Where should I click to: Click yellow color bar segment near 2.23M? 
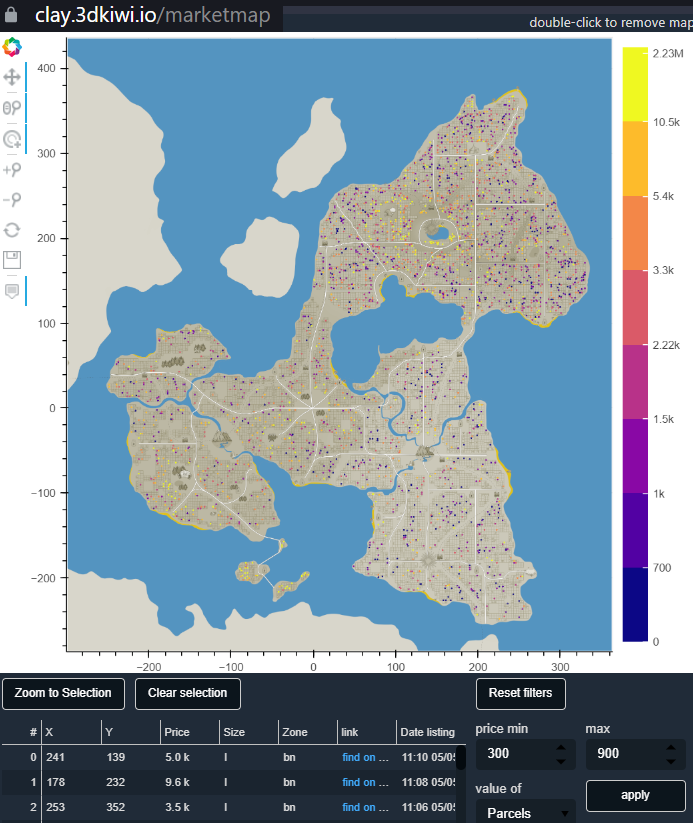point(635,85)
